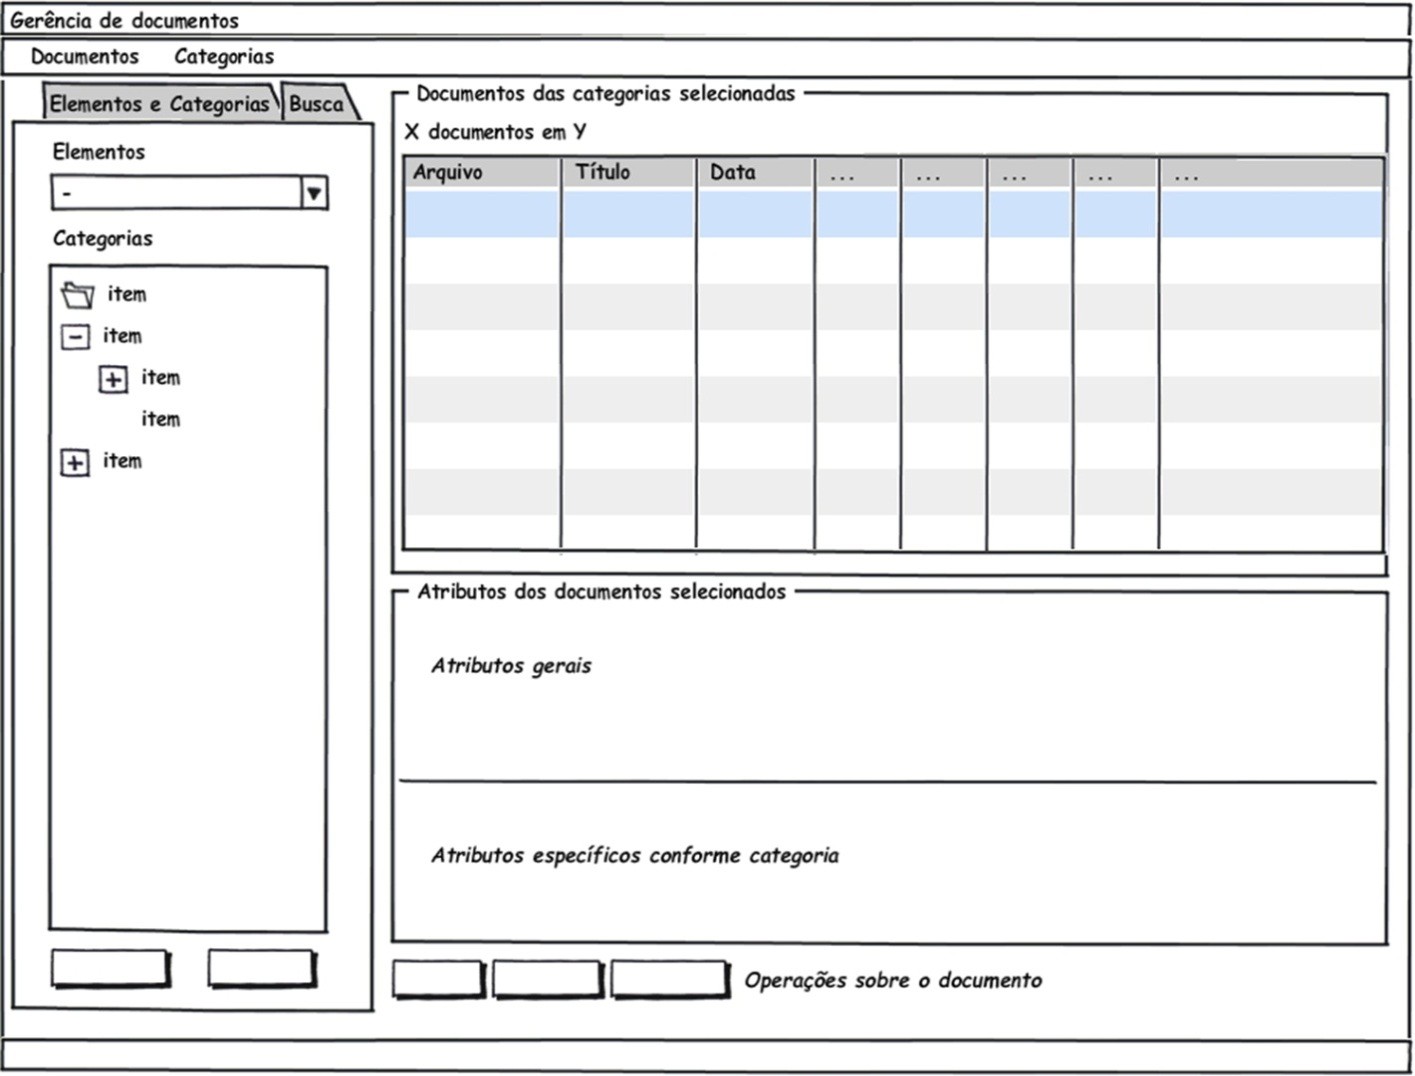Image resolution: width=1415 pixels, height=1076 pixels.
Task: Select the nested item label beside the plus box
Action: [161, 377]
